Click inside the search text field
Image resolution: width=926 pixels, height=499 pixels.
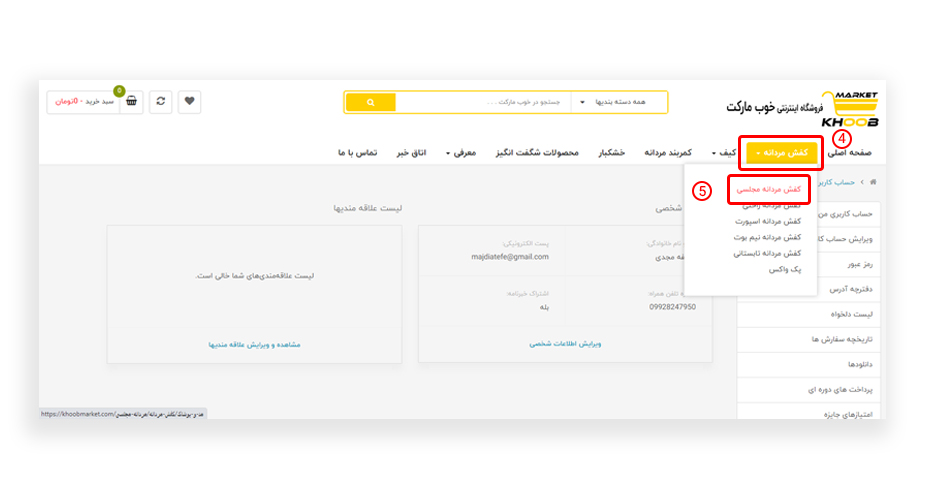[483, 102]
